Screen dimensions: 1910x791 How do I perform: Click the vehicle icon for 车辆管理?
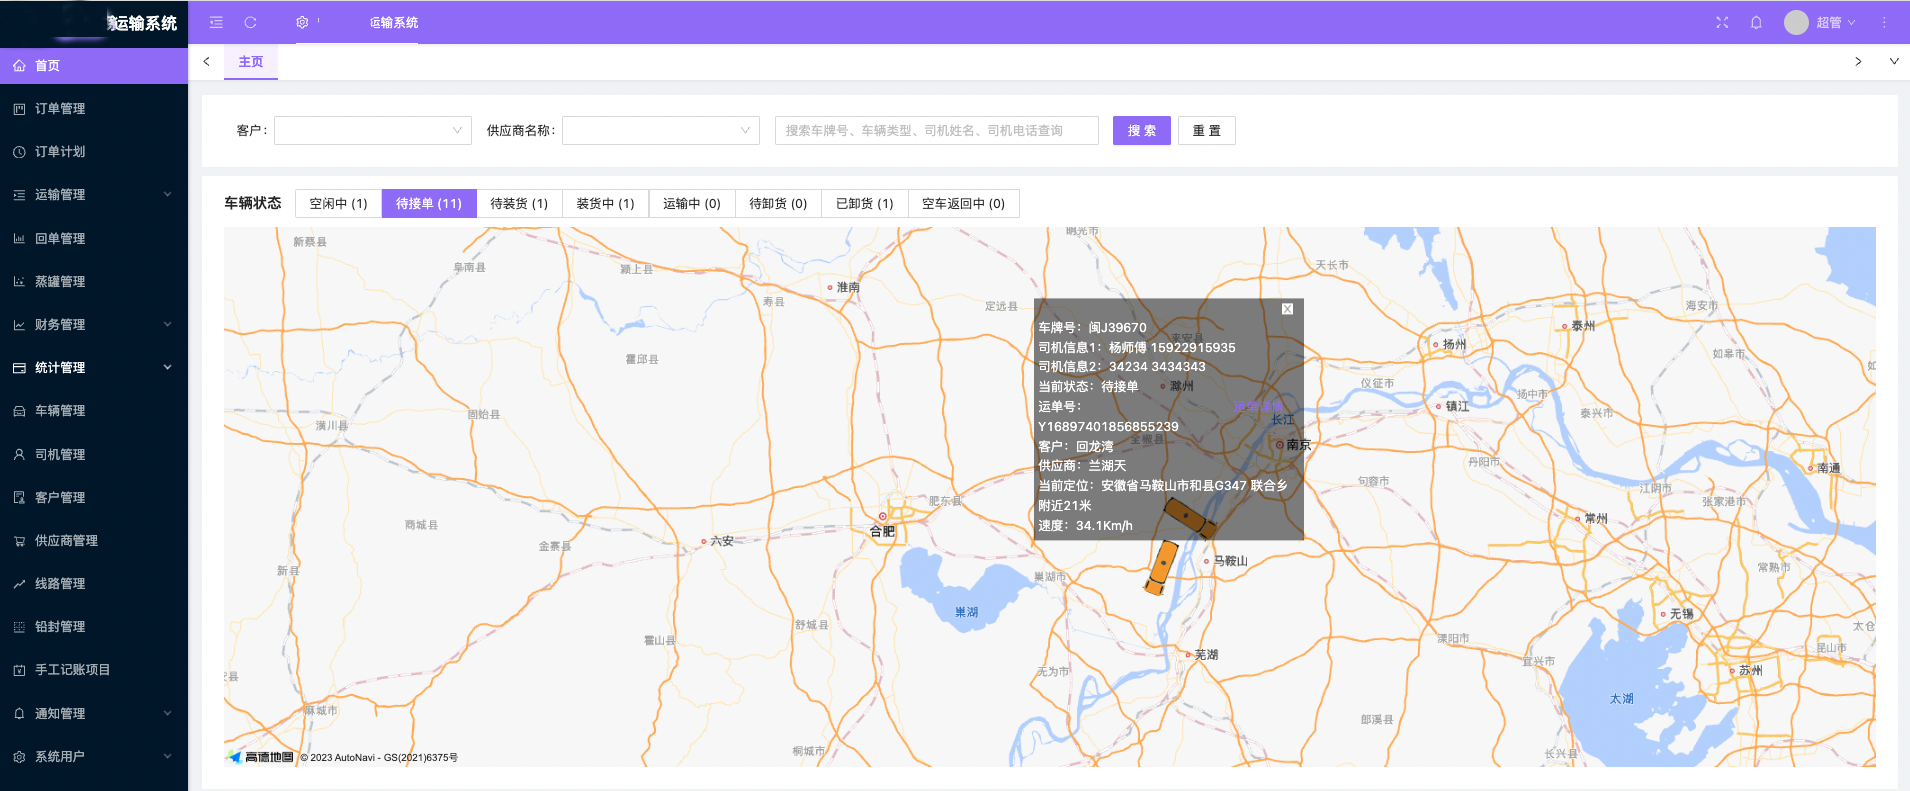click(x=19, y=411)
